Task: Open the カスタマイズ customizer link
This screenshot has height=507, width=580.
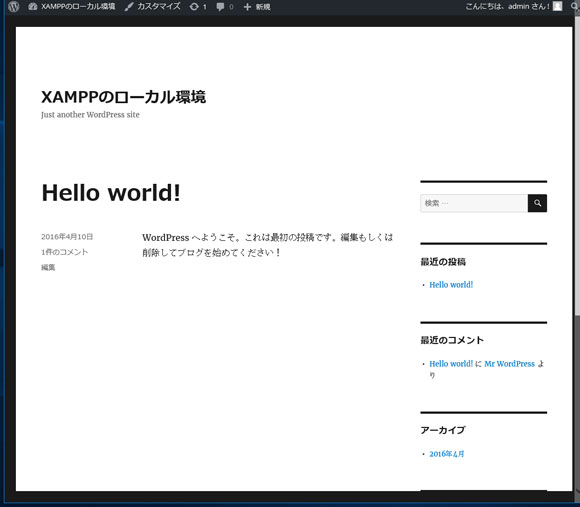Action: coord(152,7)
